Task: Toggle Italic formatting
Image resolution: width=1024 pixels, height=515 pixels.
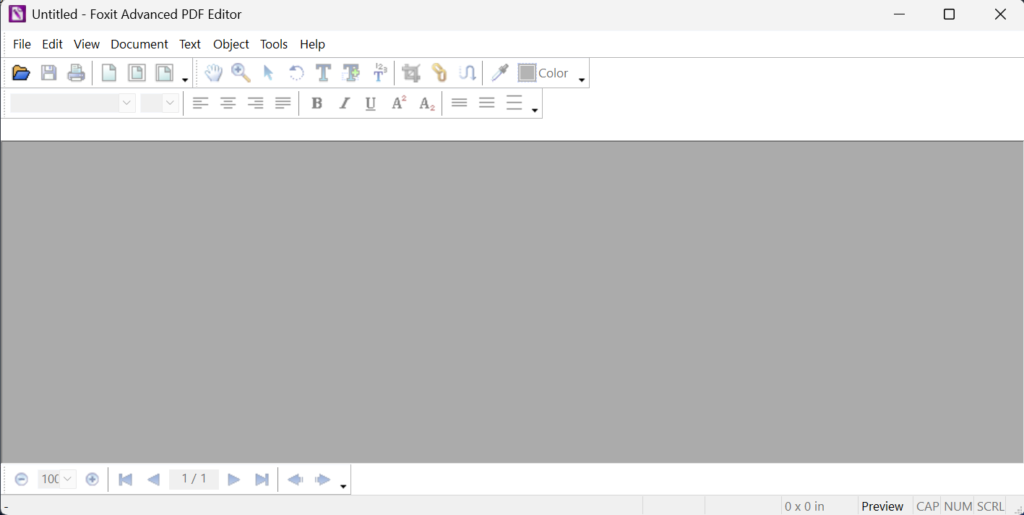Action: tap(344, 103)
